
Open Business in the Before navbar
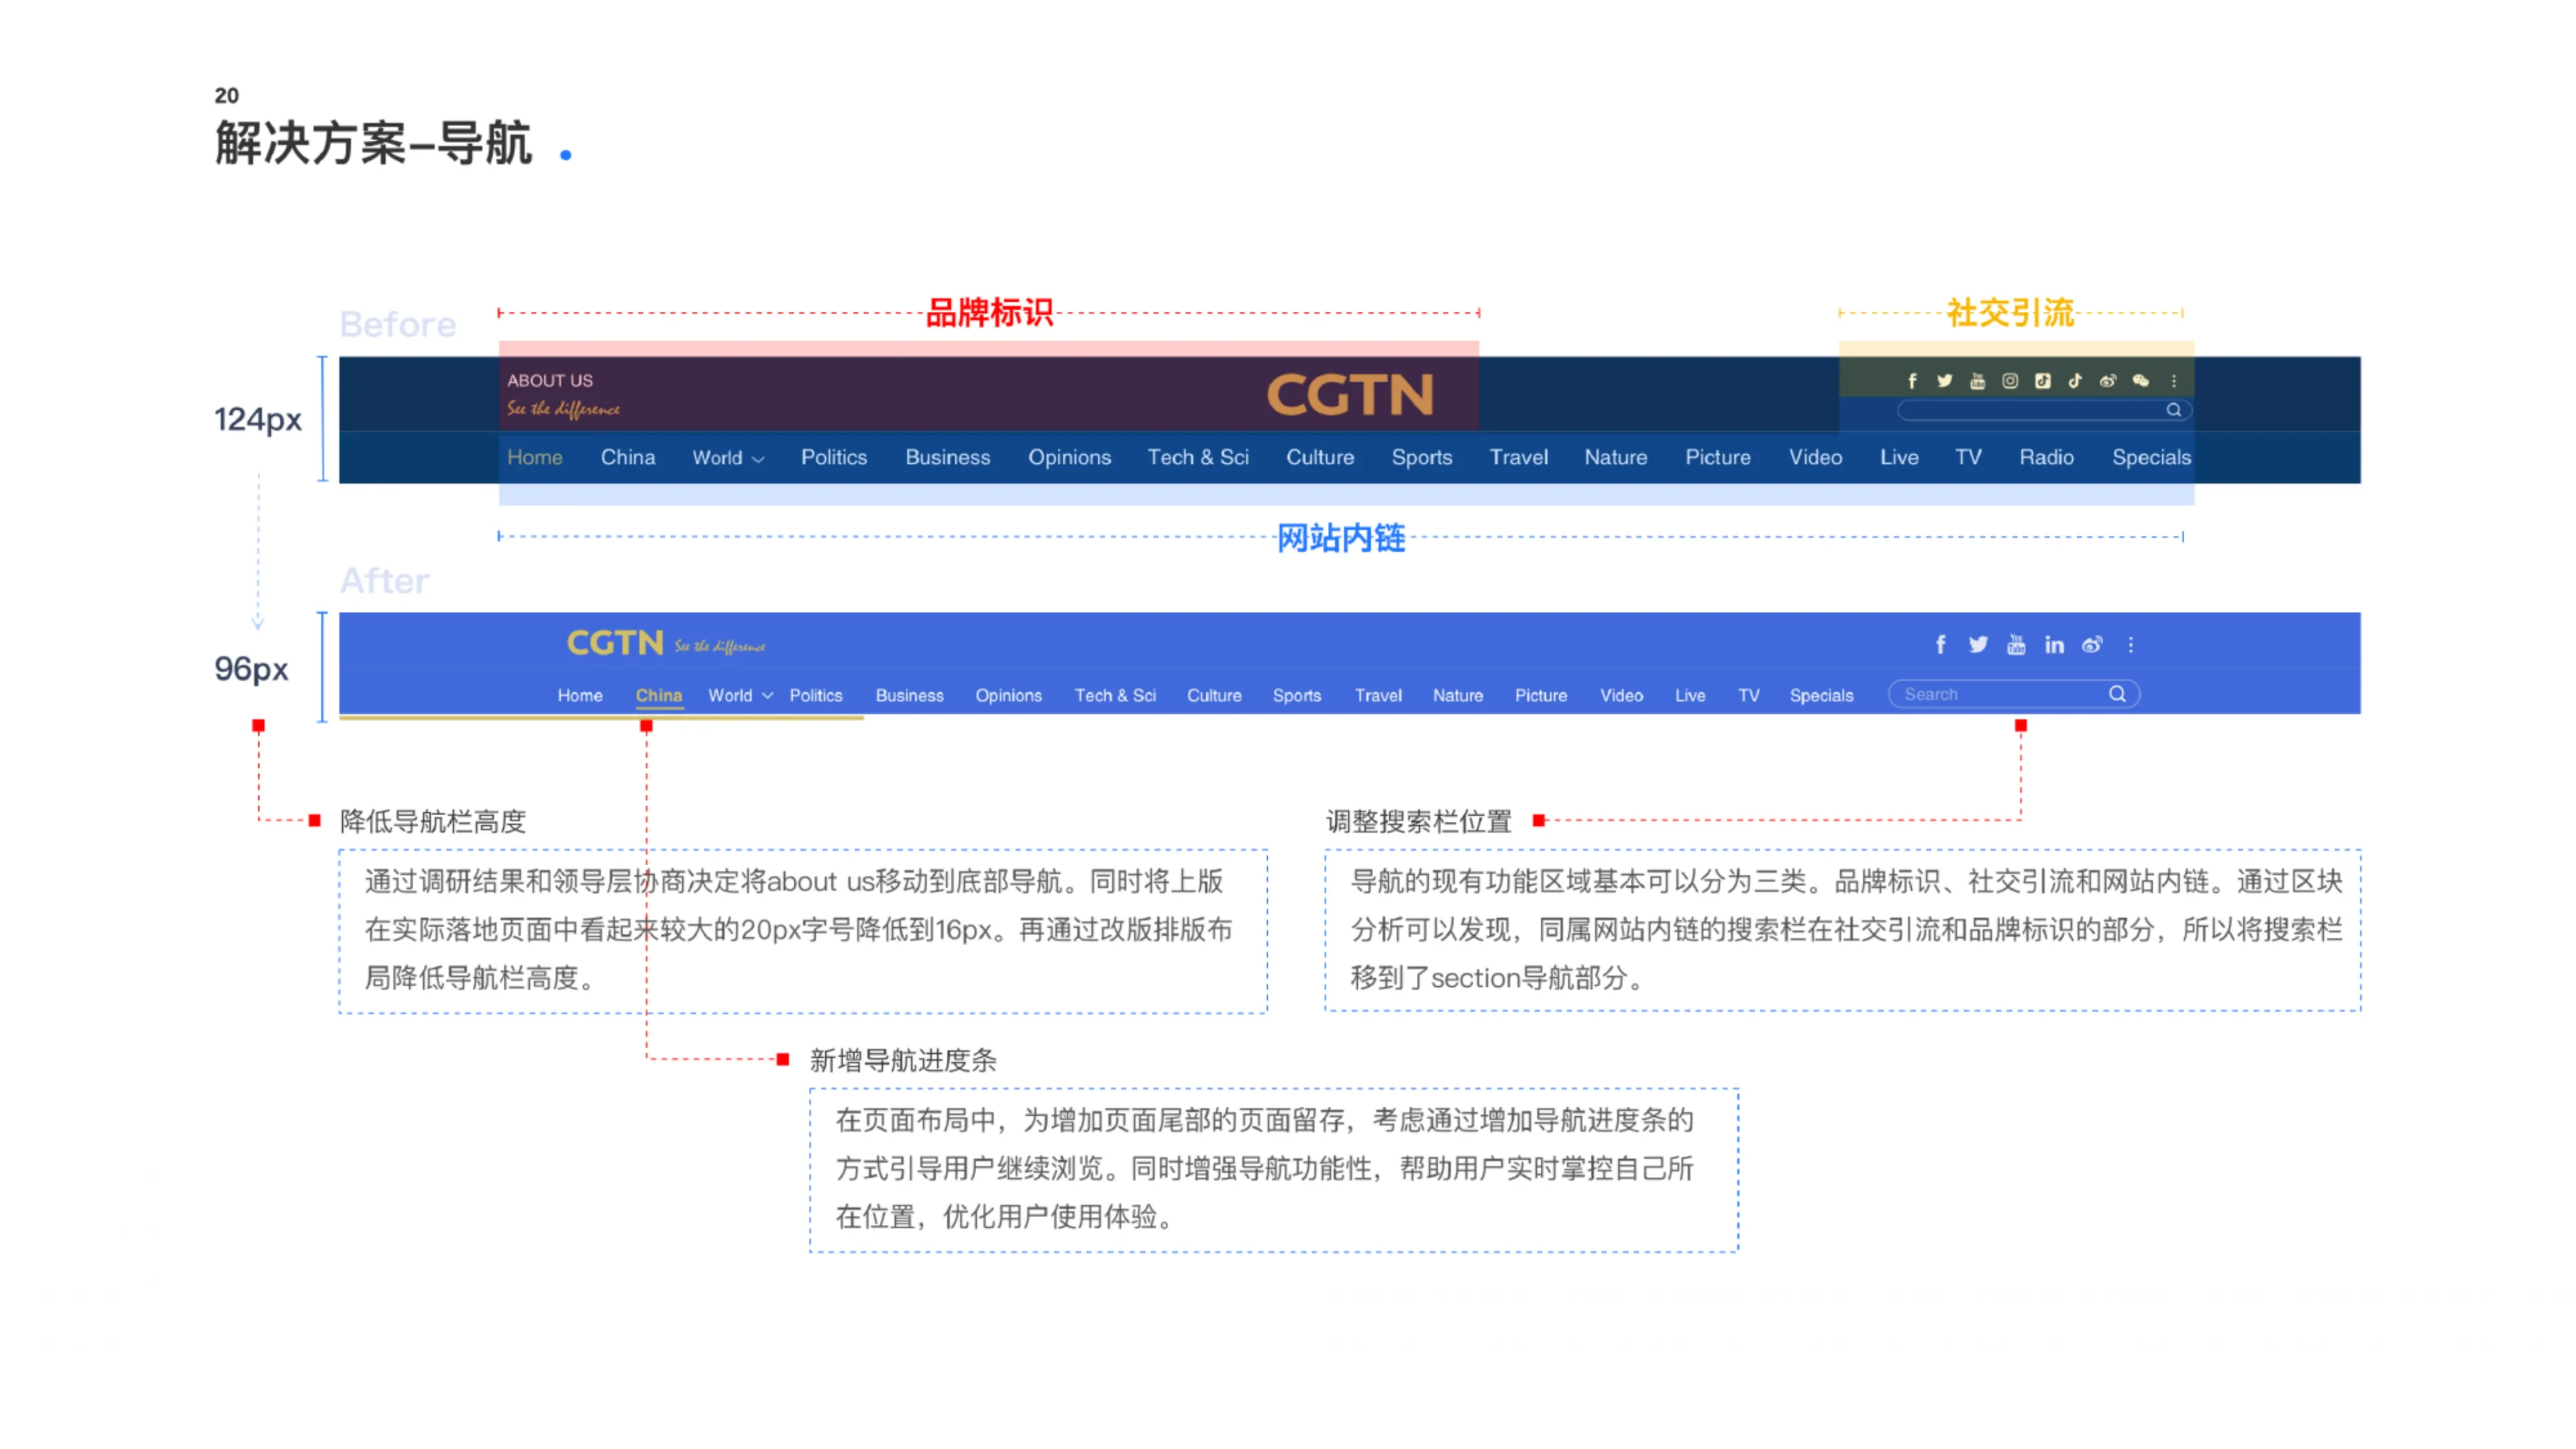(948, 457)
